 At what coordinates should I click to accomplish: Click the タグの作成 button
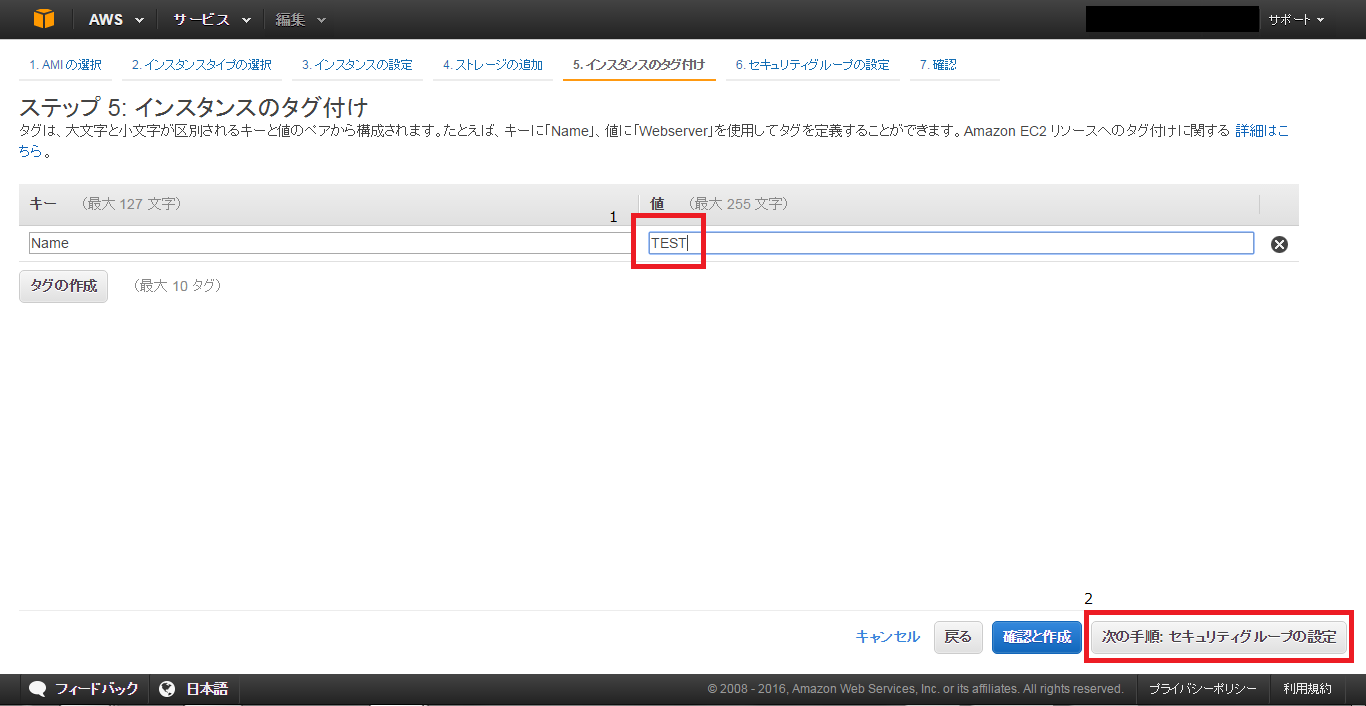(x=63, y=286)
